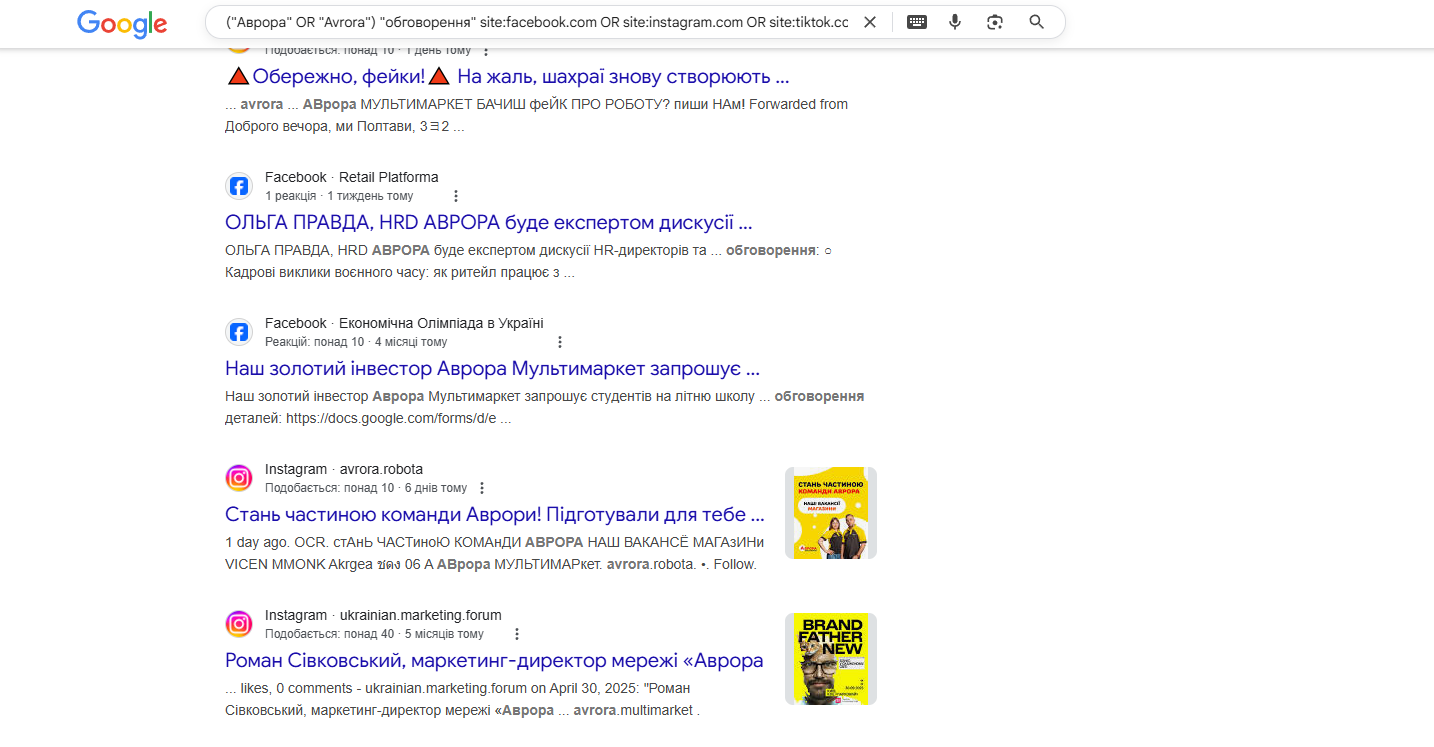Click the 'Instagram · ukrainian.marketing.forum' source text
Viewport: 1434px width, 747px height.
pos(383,615)
